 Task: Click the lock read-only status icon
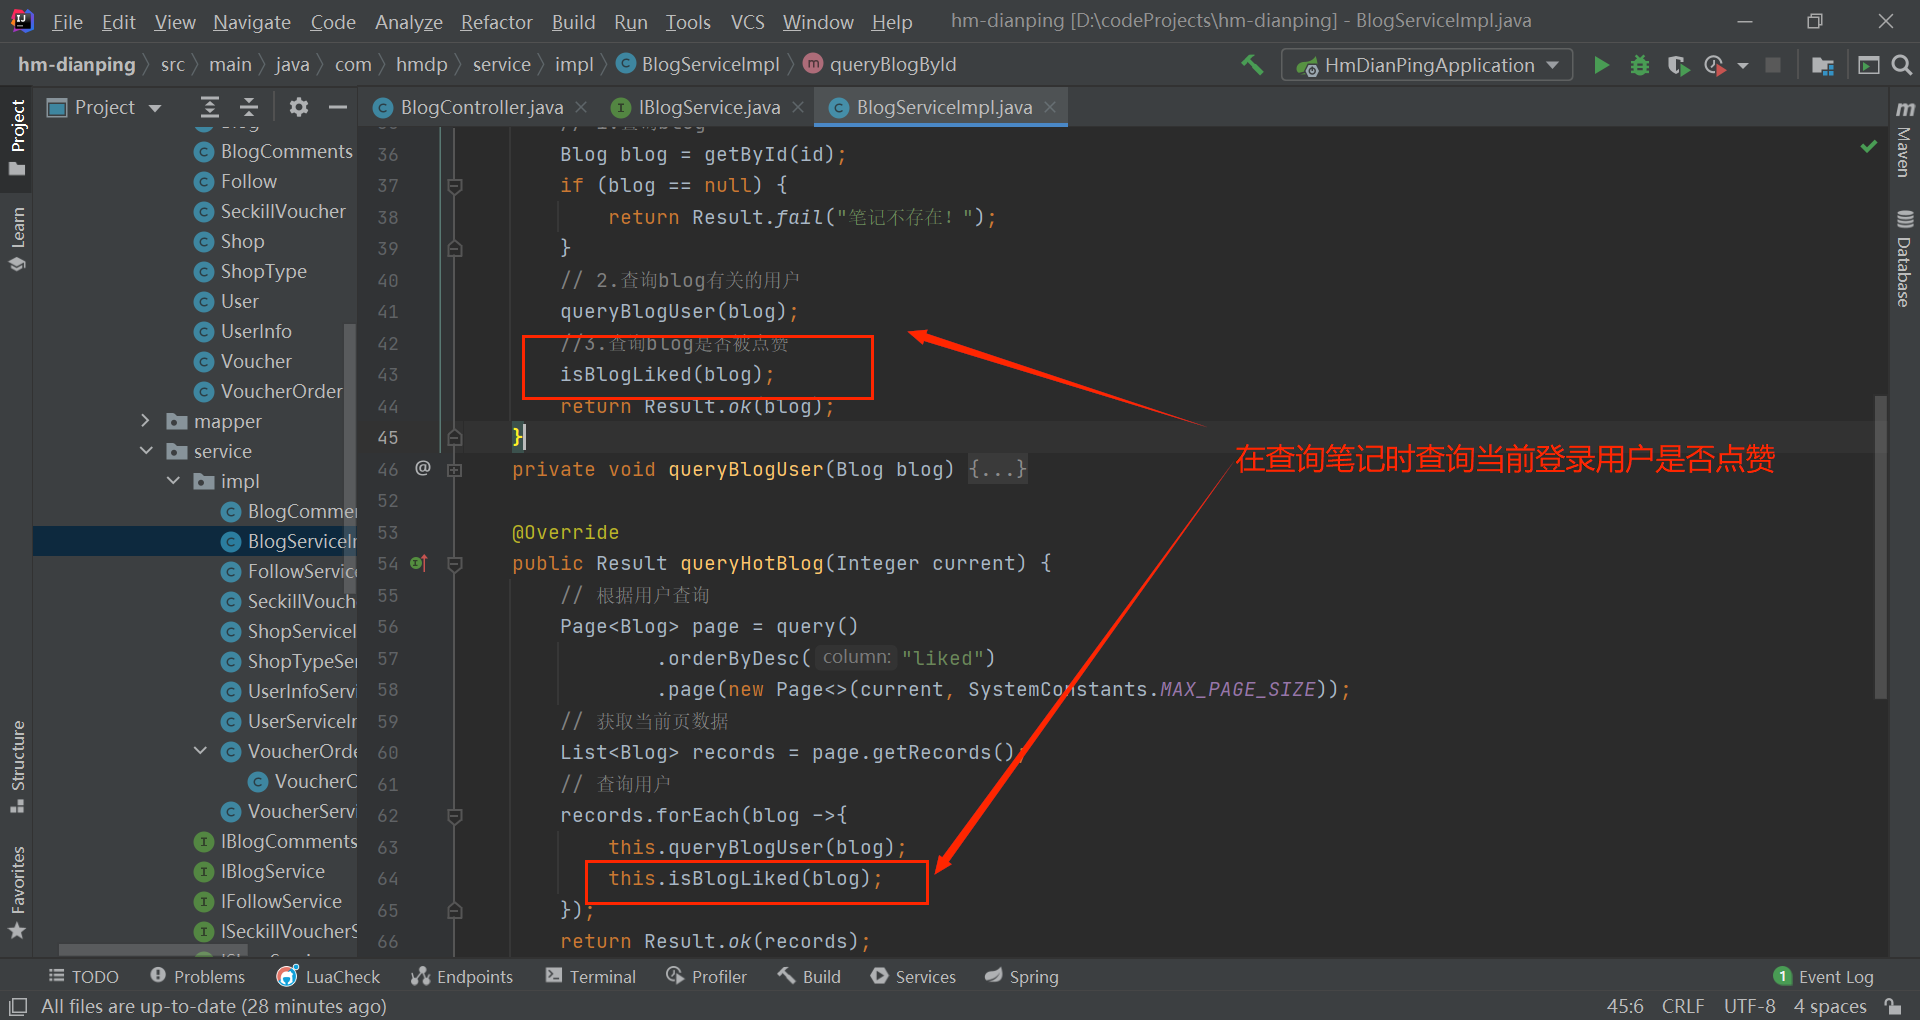click(x=1892, y=1006)
